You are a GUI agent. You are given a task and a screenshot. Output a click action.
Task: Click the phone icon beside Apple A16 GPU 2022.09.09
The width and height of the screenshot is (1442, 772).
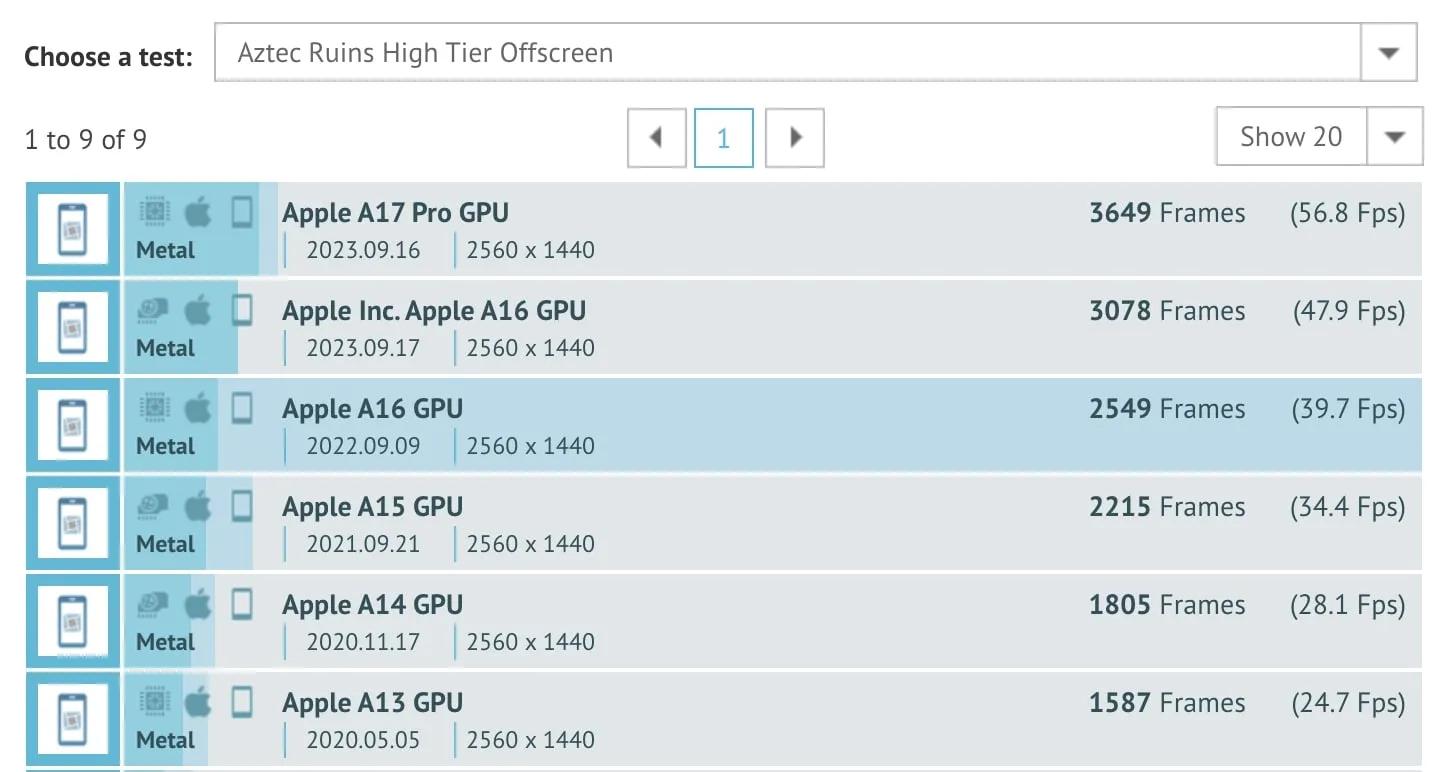pos(241,408)
